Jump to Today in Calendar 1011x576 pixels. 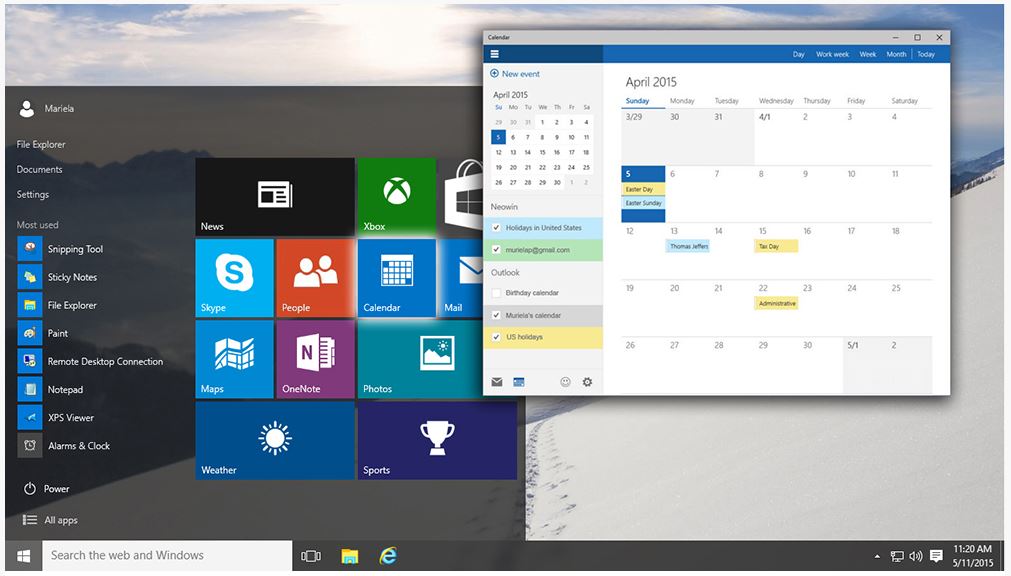(x=926, y=54)
